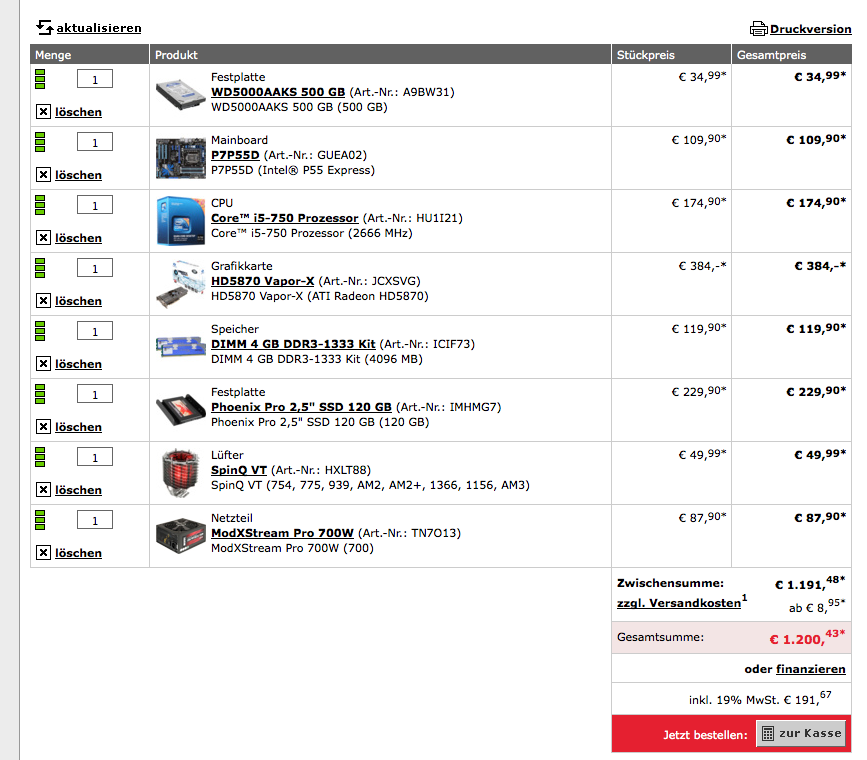Click the aktualisieren refresh arrows icon
The image size is (867, 760).
pyautogui.click(x=45, y=27)
